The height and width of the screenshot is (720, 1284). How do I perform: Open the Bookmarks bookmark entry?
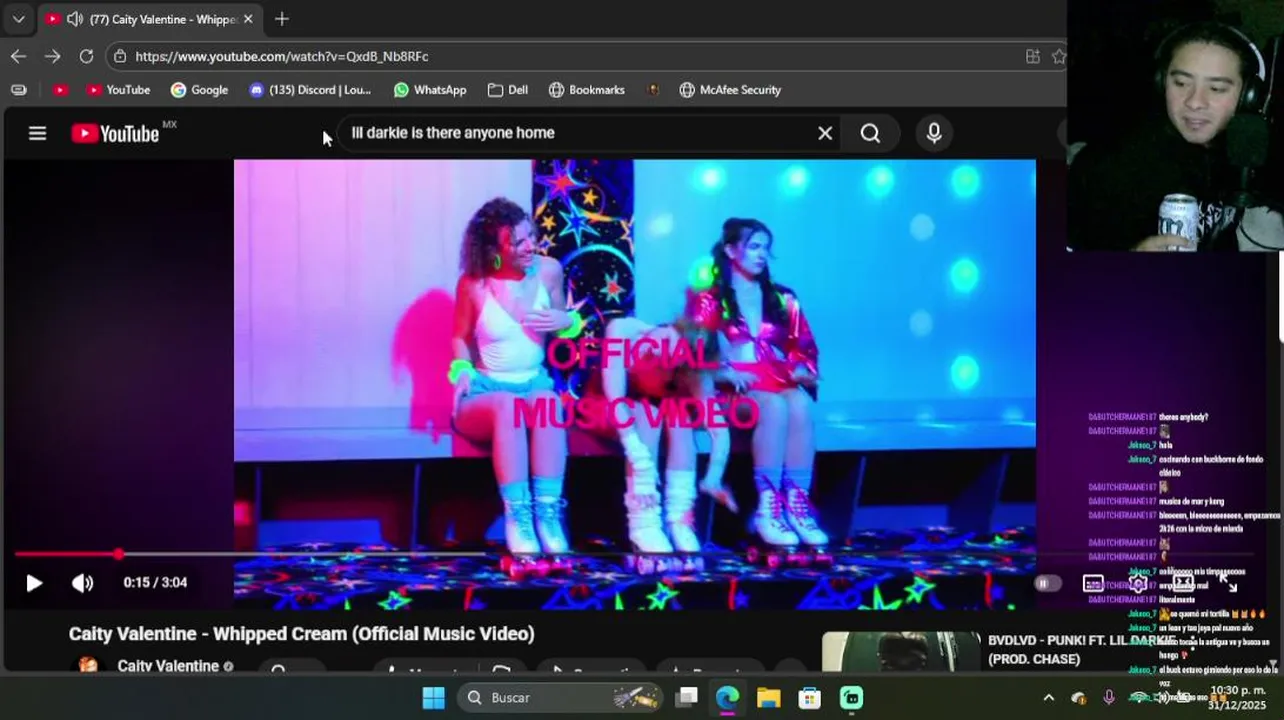pyautogui.click(x=587, y=90)
